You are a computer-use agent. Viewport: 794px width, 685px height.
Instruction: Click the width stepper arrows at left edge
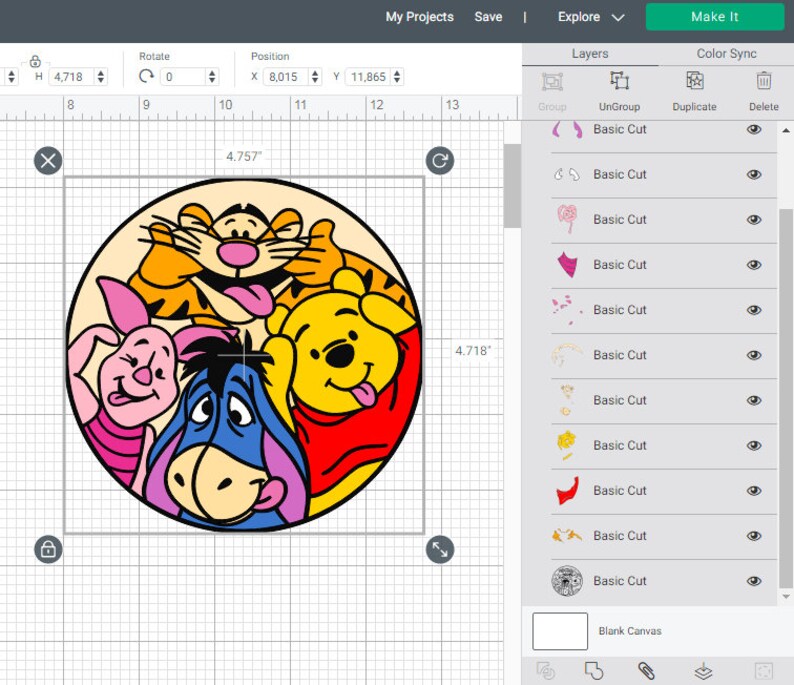pos(11,76)
